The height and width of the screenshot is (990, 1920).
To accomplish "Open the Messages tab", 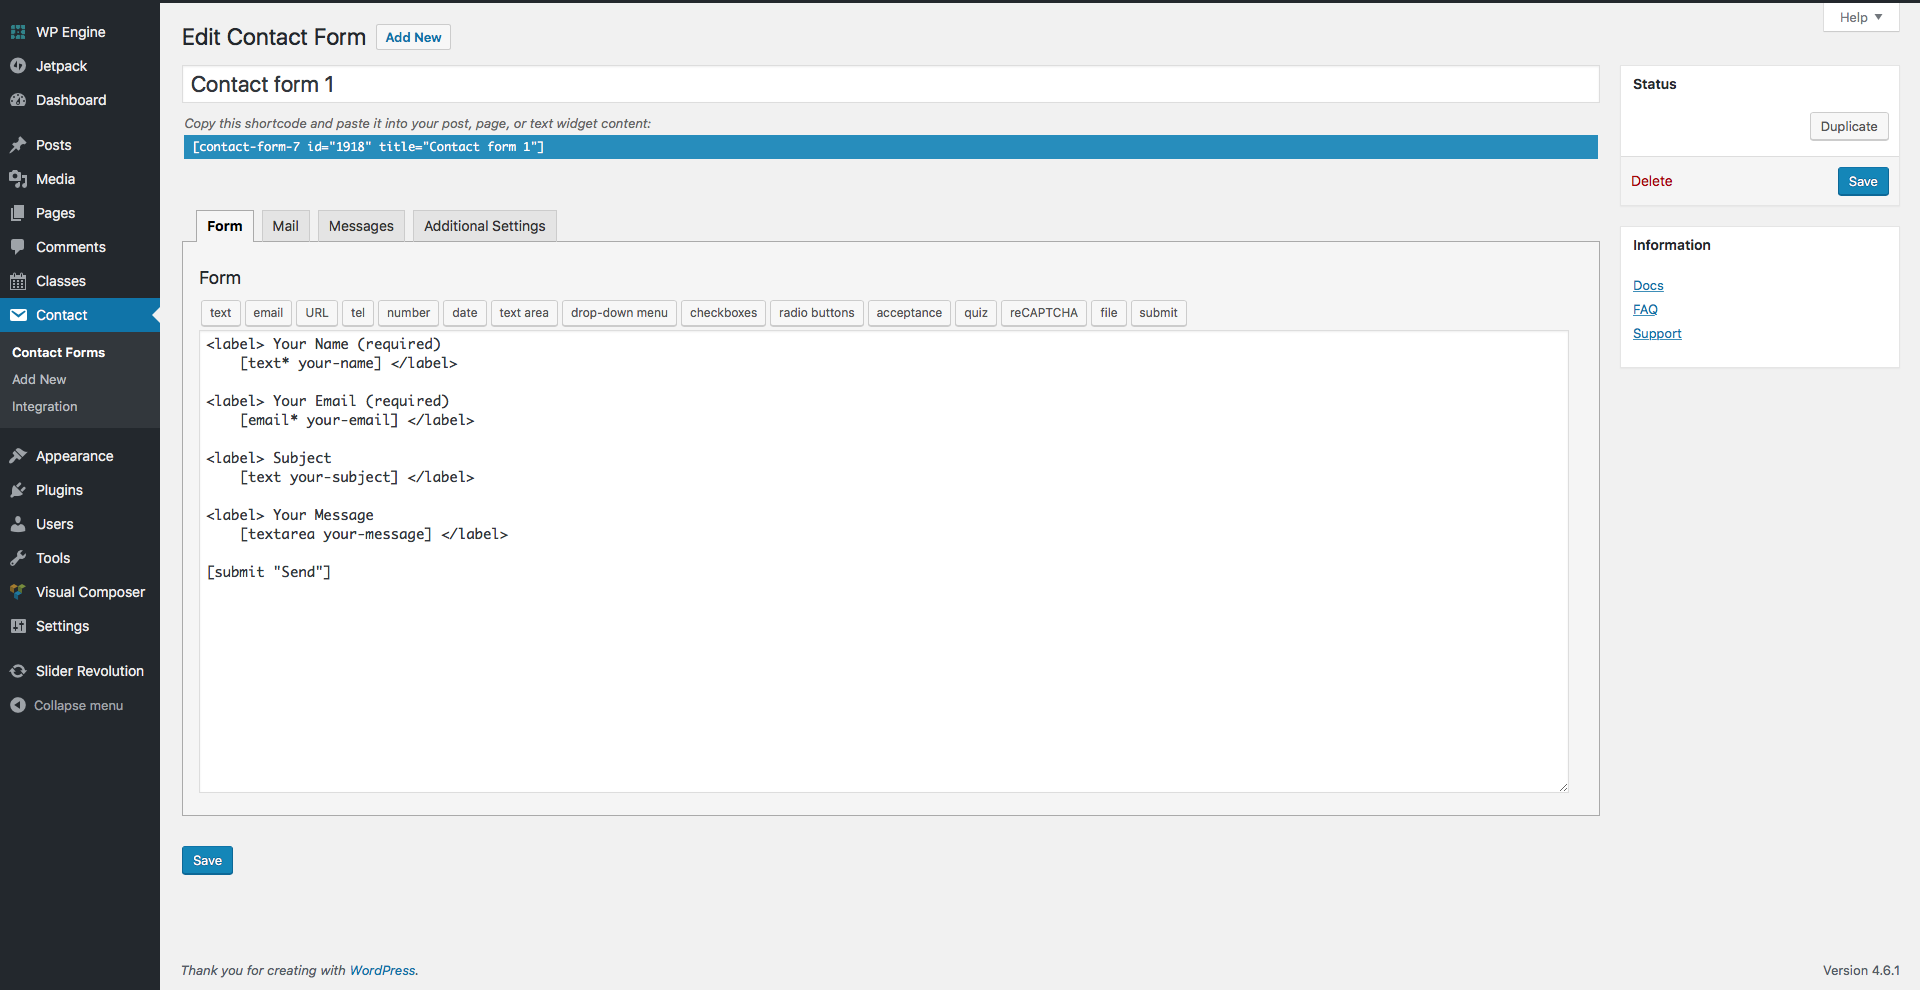I will 361,226.
